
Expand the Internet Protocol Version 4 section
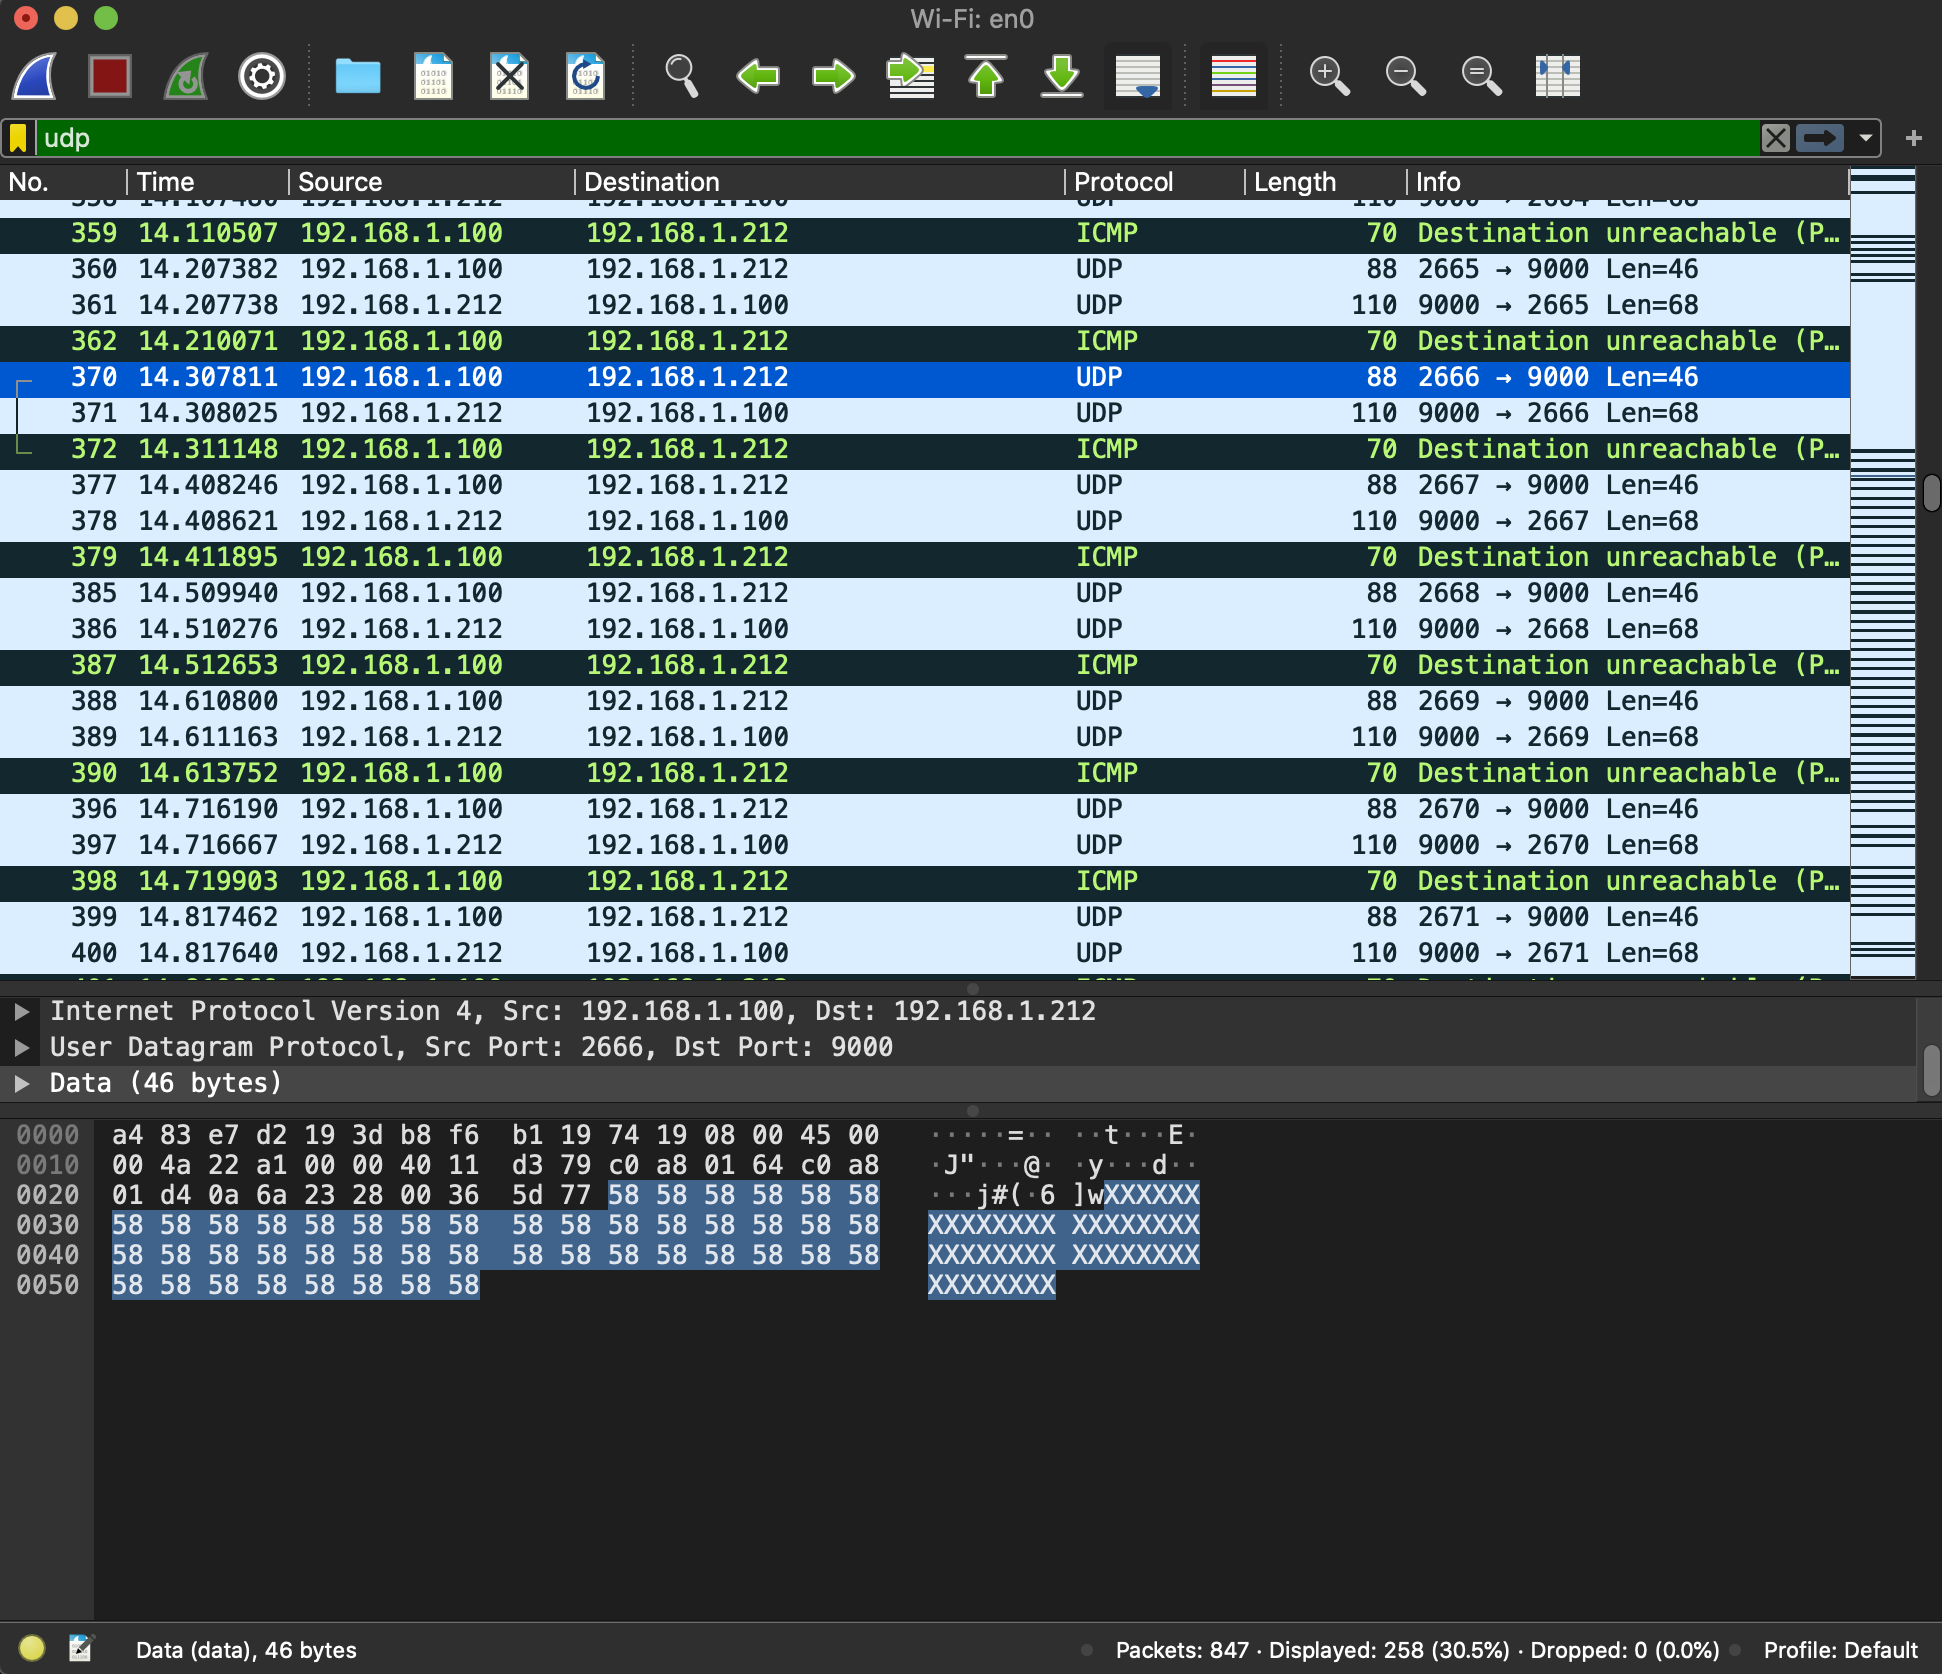click(21, 1011)
